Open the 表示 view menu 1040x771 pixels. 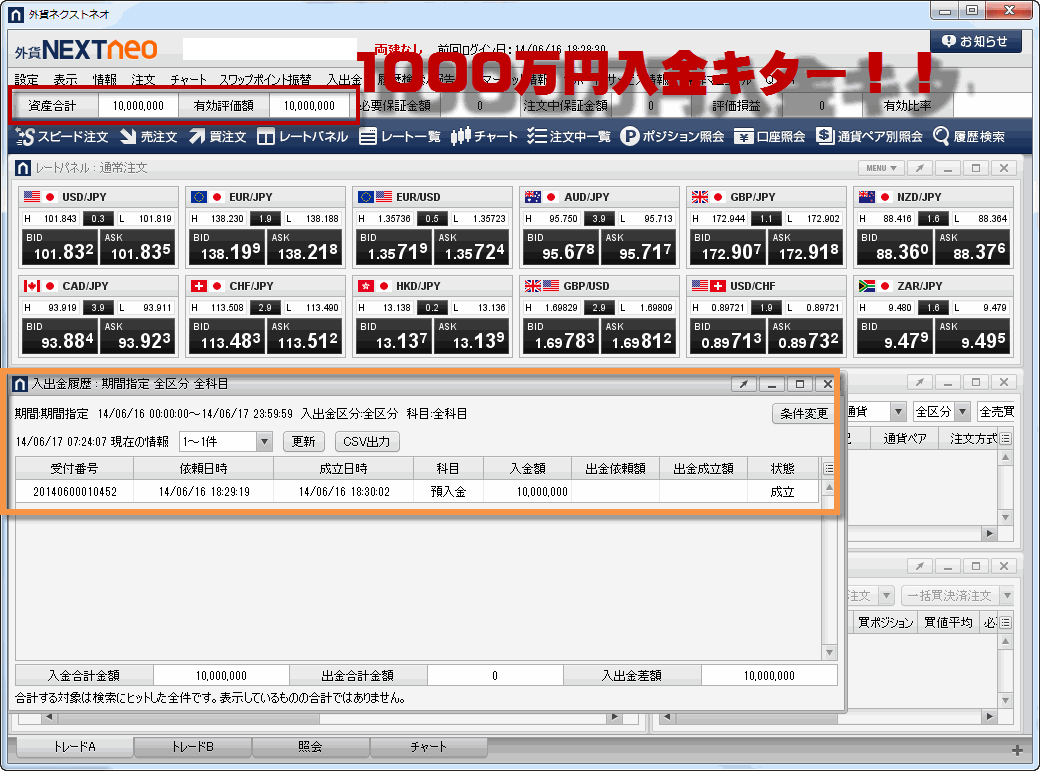click(x=65, y=80)
